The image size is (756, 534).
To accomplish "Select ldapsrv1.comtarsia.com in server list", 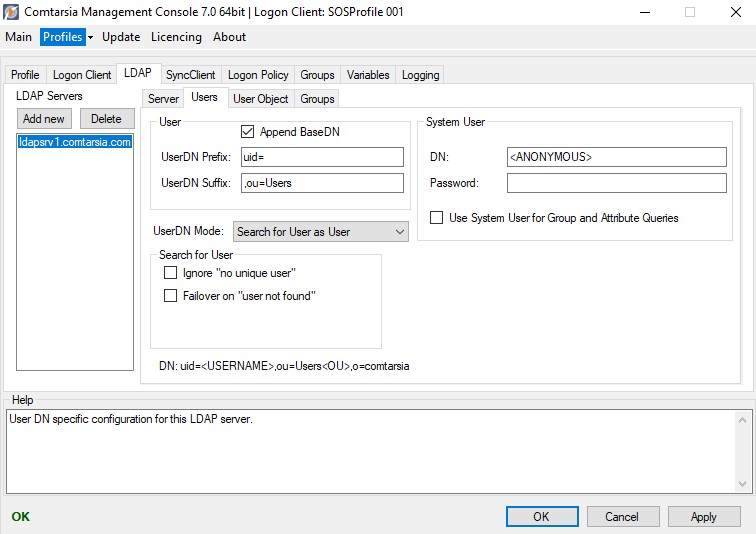I will [x=75, y=143].
